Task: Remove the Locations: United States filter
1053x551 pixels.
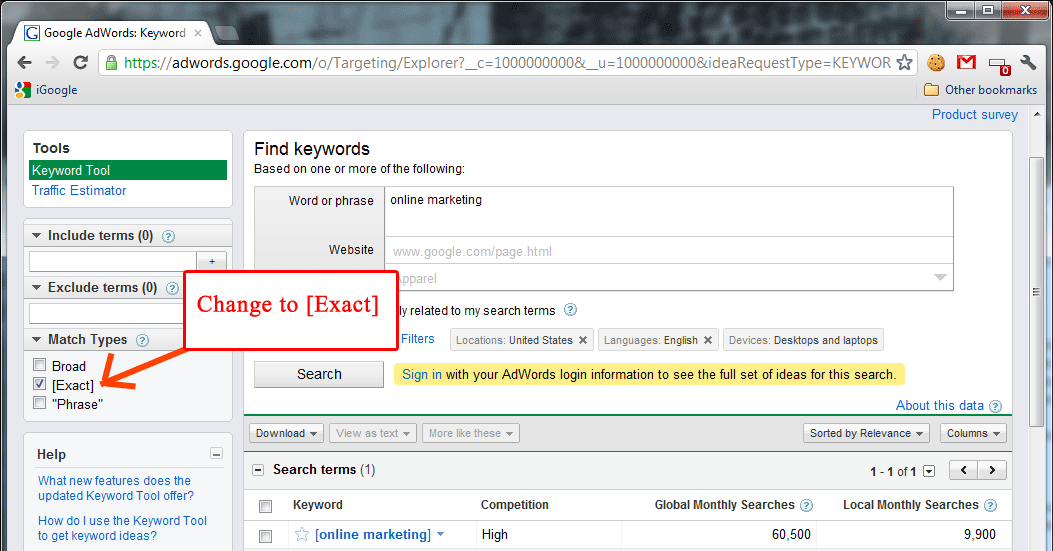Action: 582,340
